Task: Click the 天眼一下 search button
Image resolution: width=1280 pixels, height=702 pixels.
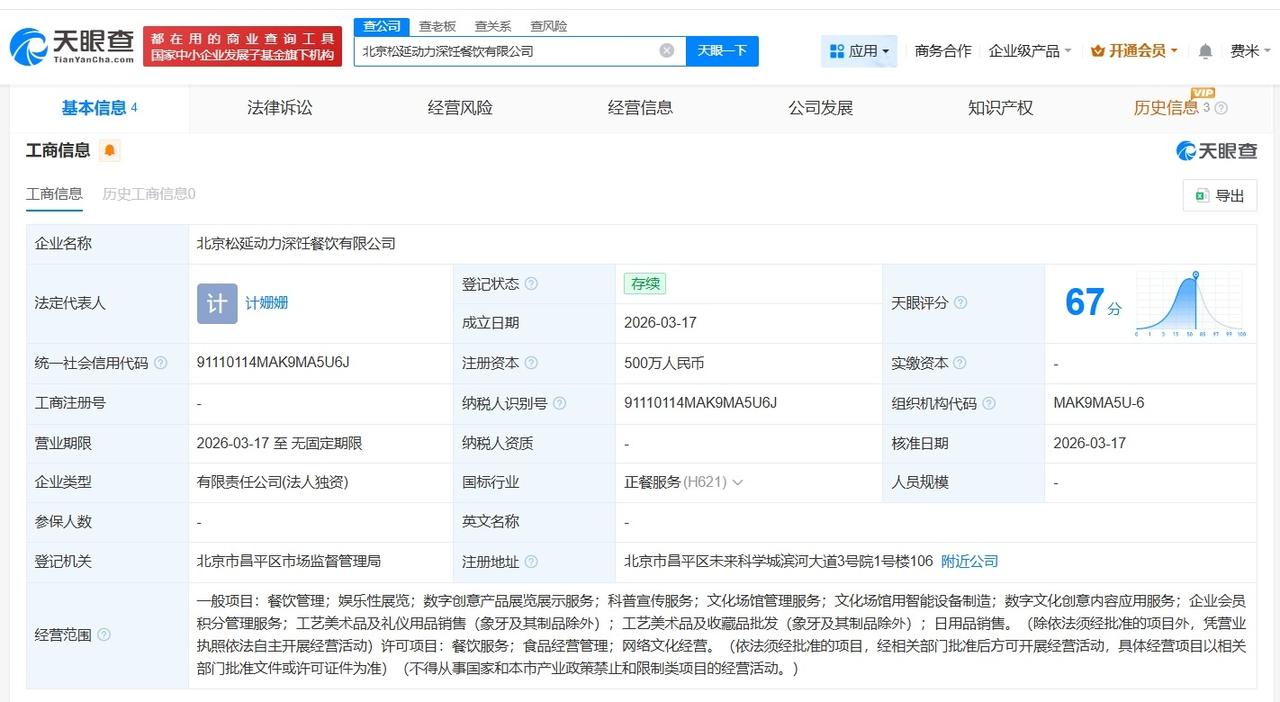Action: (722, 50)
